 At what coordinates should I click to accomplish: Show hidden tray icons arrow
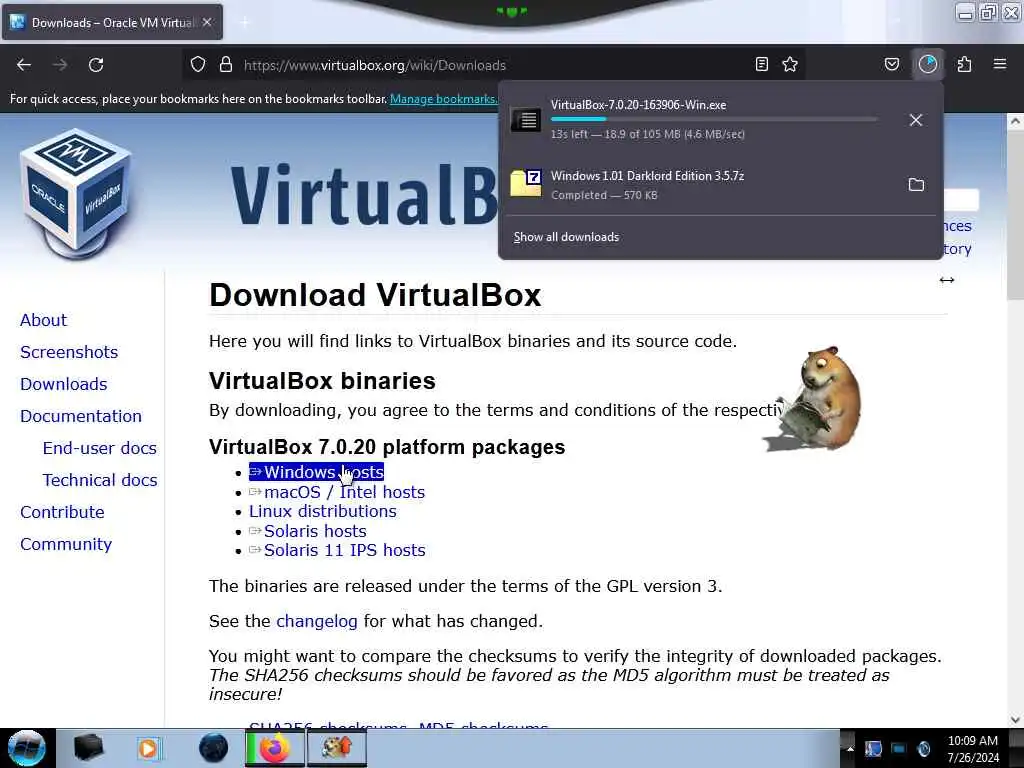[x=850, y=749]
